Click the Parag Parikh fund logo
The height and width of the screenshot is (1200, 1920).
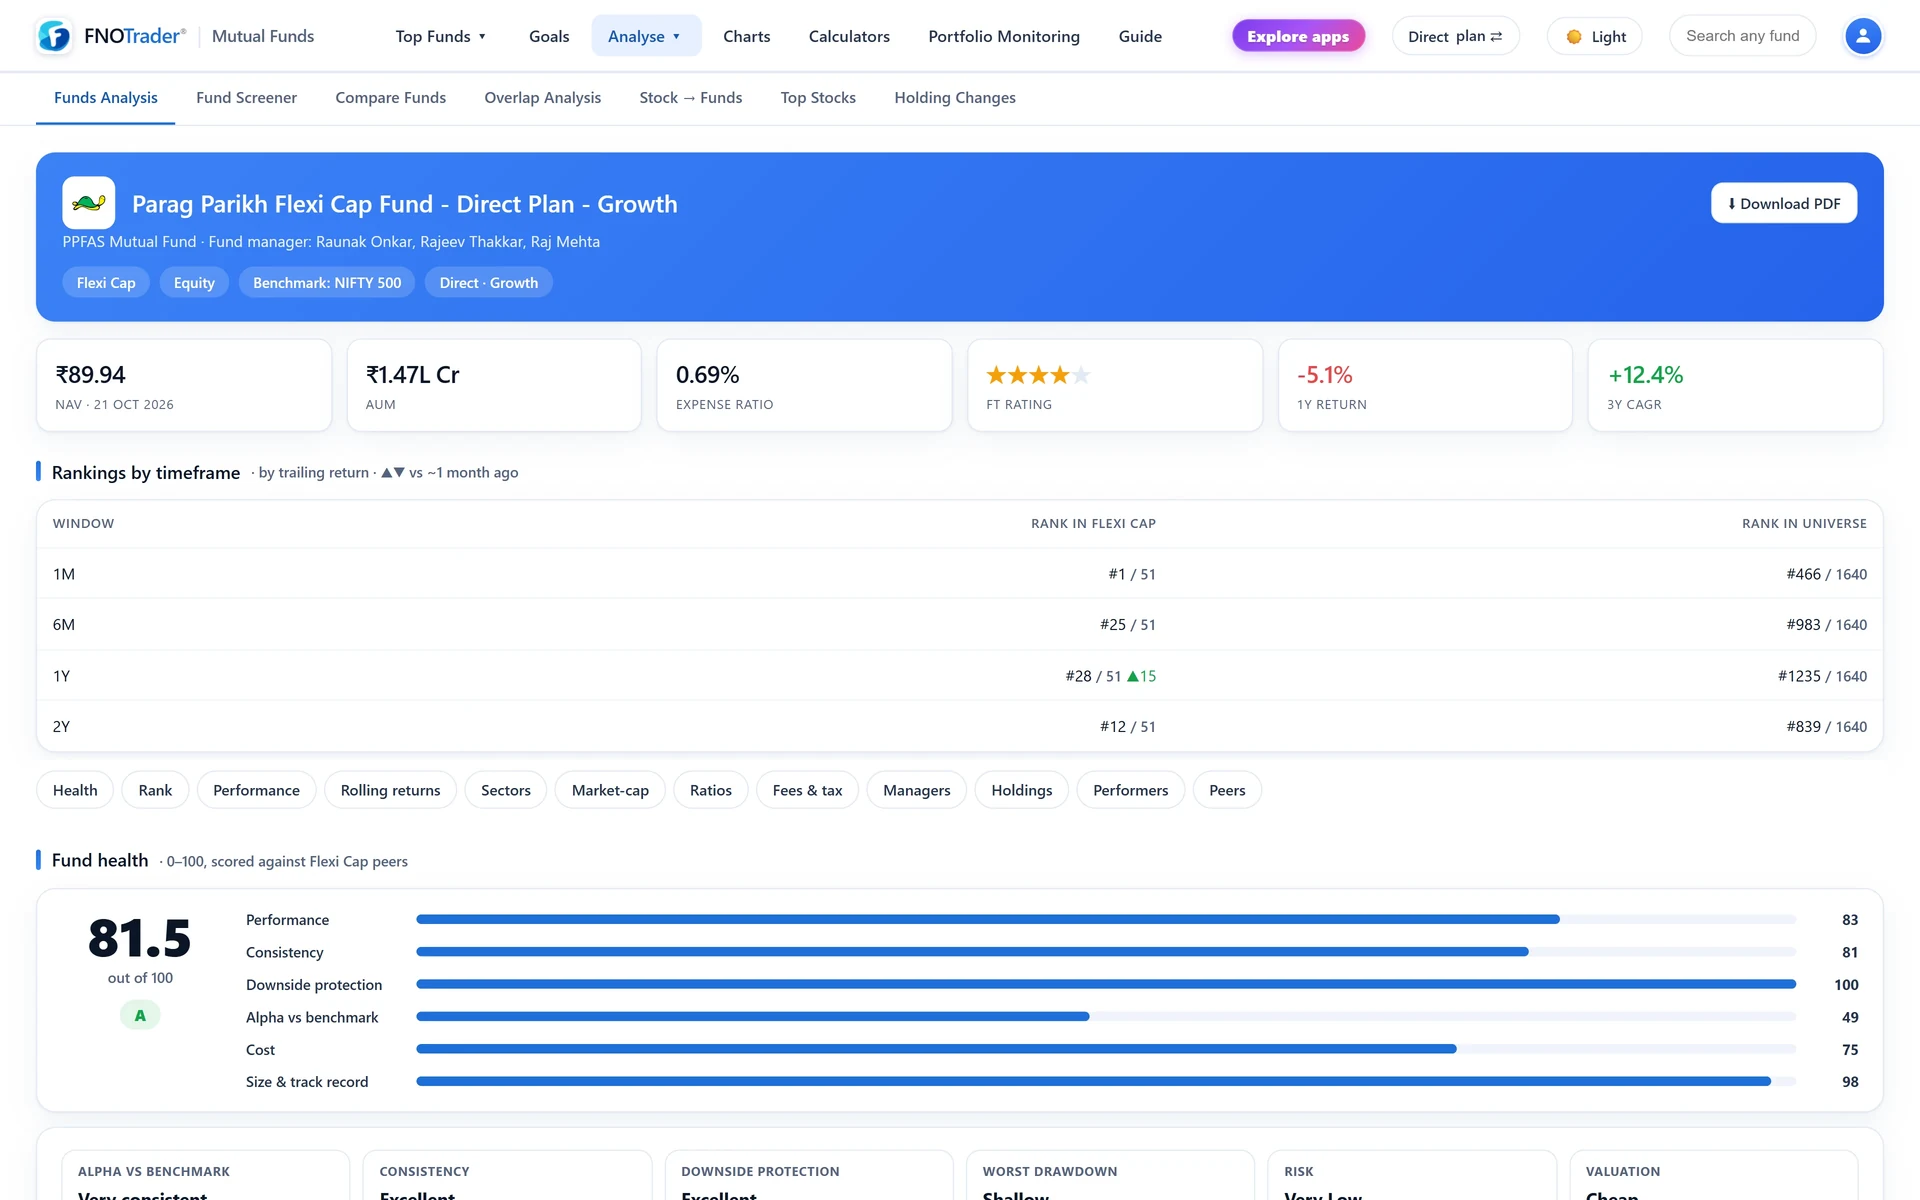89,203
